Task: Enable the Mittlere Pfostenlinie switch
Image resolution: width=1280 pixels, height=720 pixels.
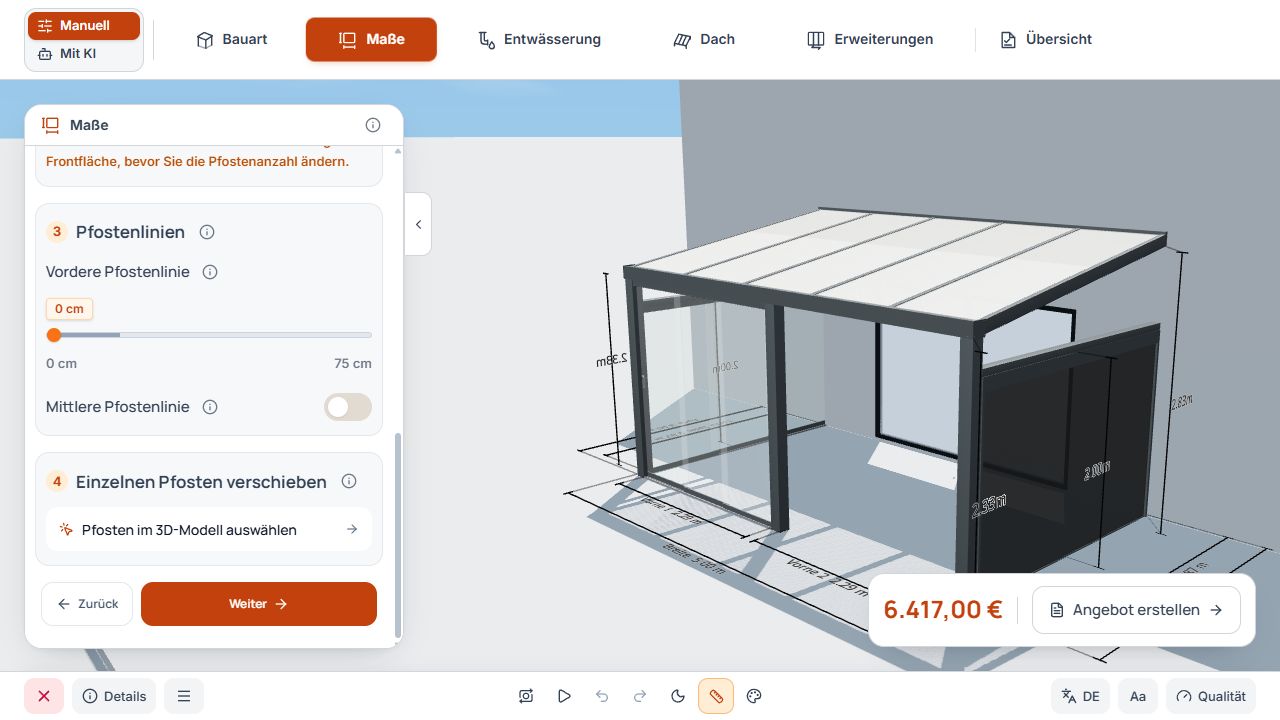Action: [x=348, y=407]
